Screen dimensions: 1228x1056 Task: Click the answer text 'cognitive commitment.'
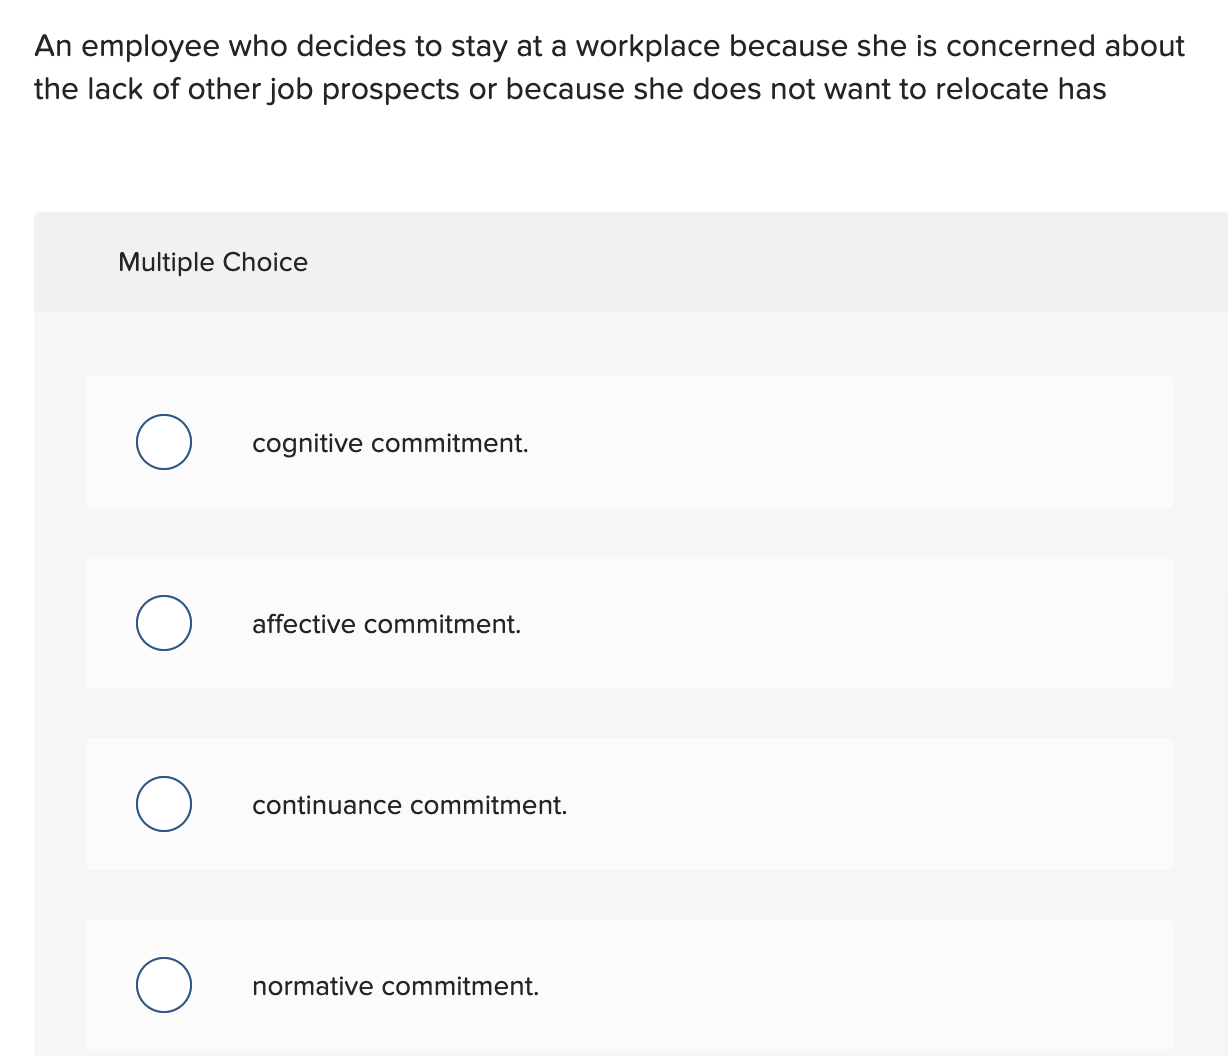390,443
